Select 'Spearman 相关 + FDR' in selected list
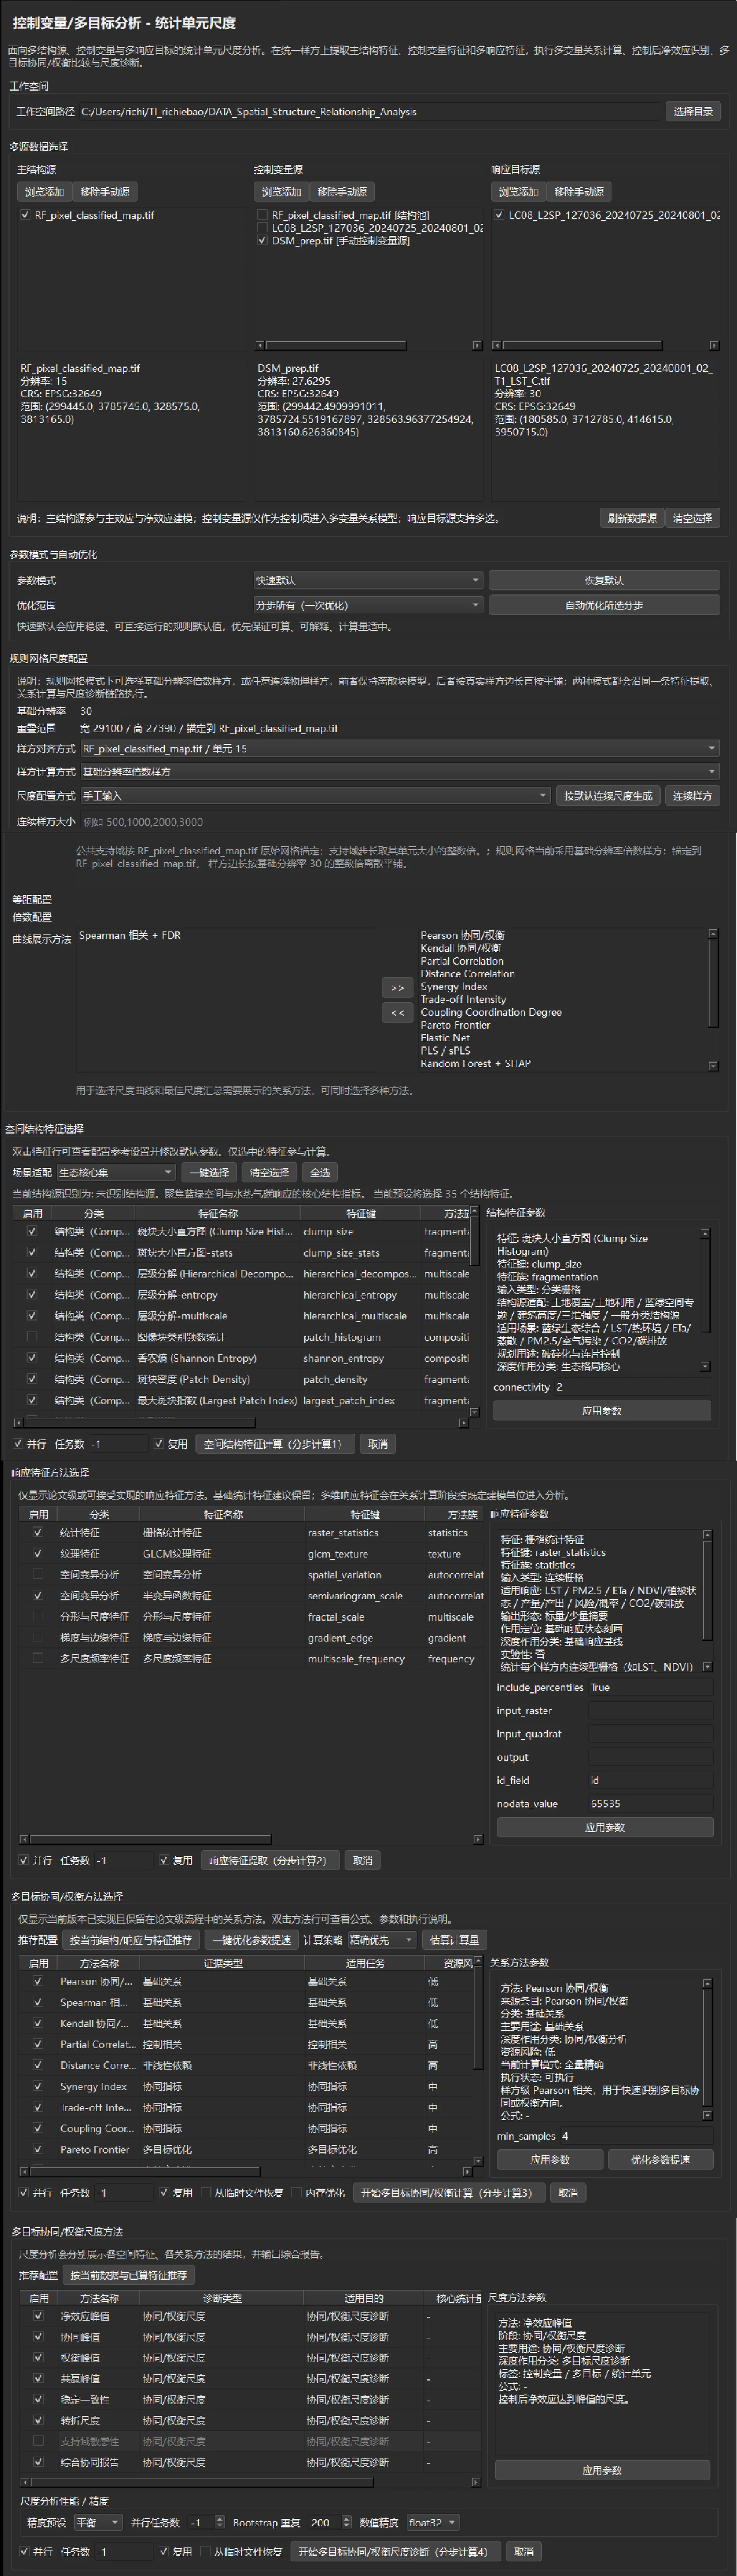737x2576 pixels. click(x=130, y=936)
